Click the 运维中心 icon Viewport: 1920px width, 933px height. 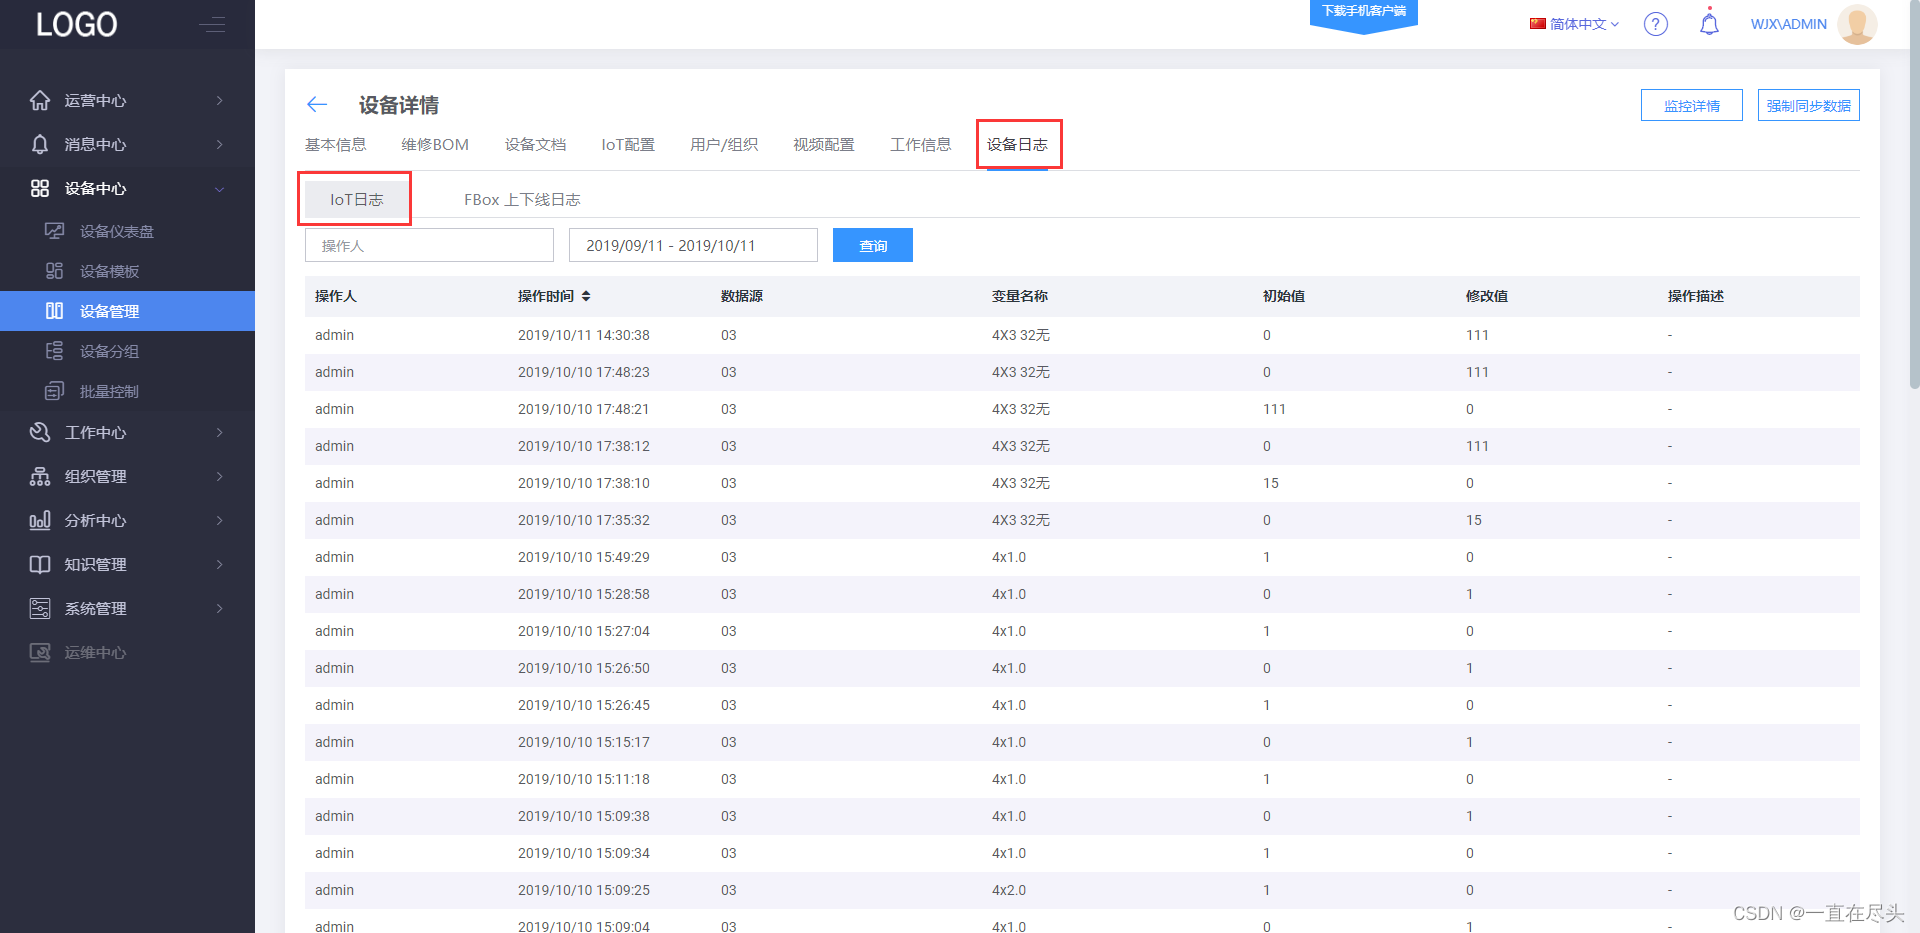point(40,652)
